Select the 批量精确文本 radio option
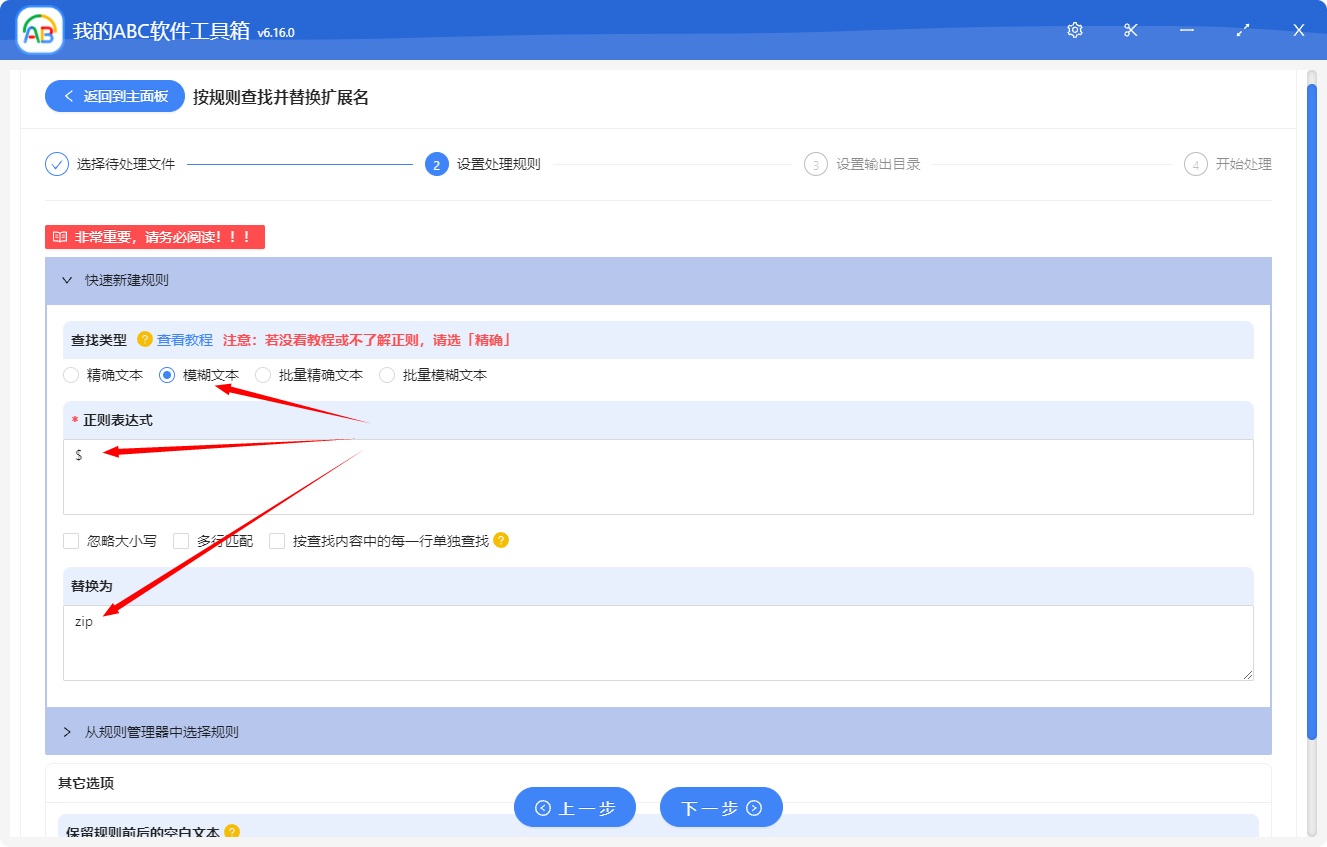 [x=263, y=375]
